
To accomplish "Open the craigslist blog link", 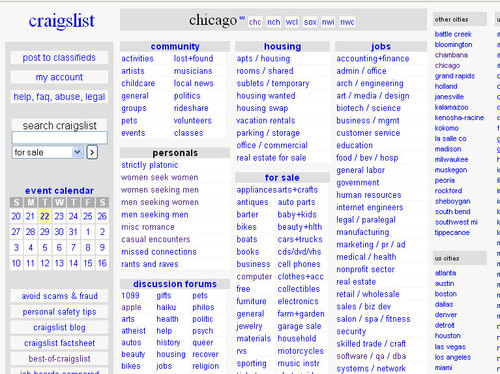I will 59,328.
